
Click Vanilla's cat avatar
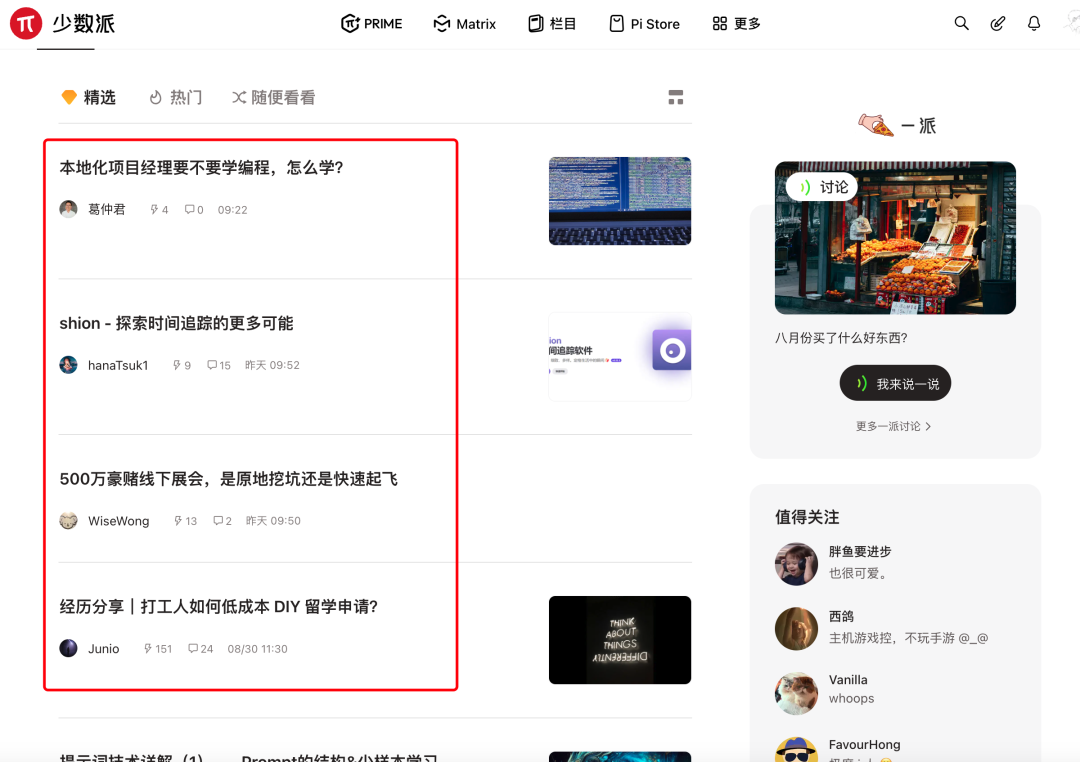[x=796, y=693]
